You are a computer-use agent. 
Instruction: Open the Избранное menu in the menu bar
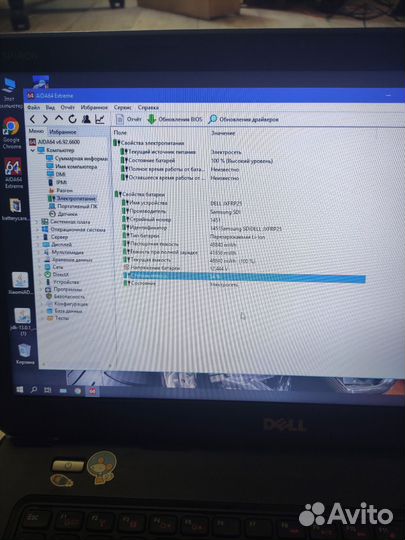pos(94,107)
